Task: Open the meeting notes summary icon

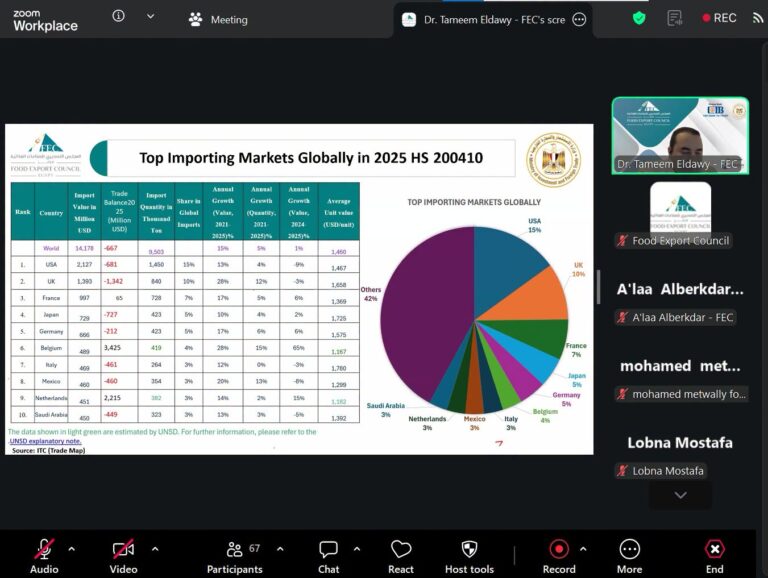Action: pyautogui.click(x=674, y=19)
